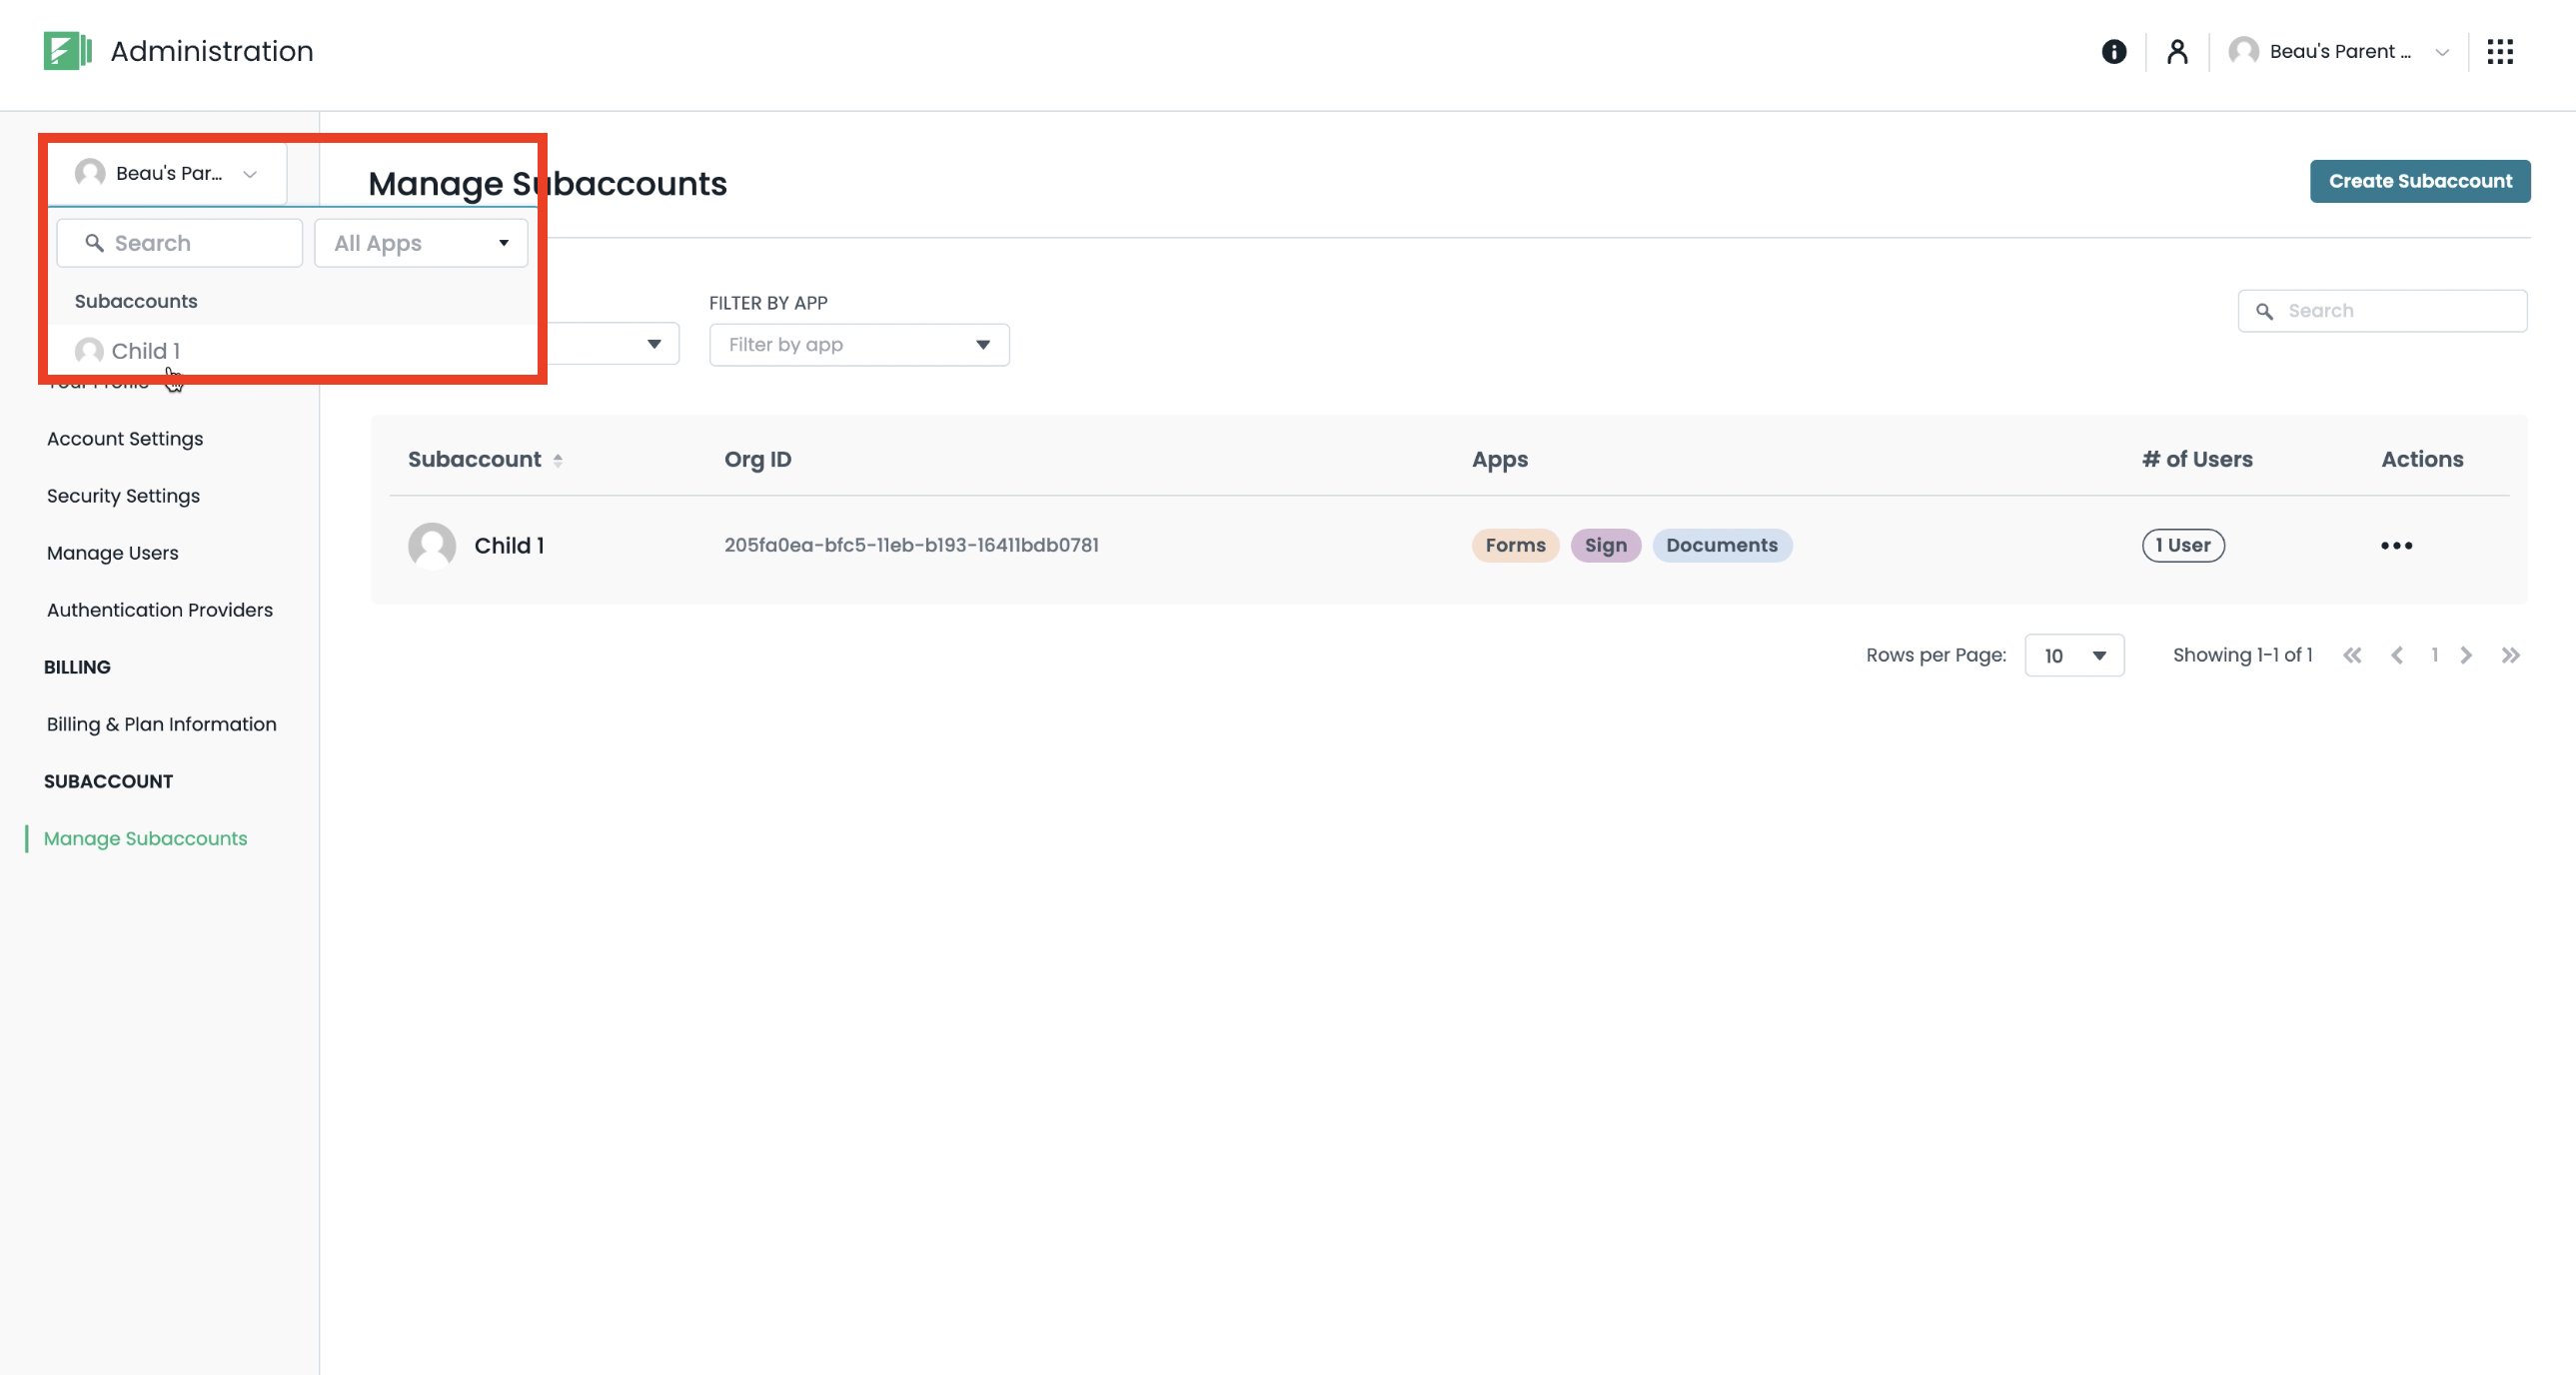The width and height of the screenshot is (2576, 1375).
Task: Select Child 1 in the subaccounts switcher list
Action: coord(146,351)
